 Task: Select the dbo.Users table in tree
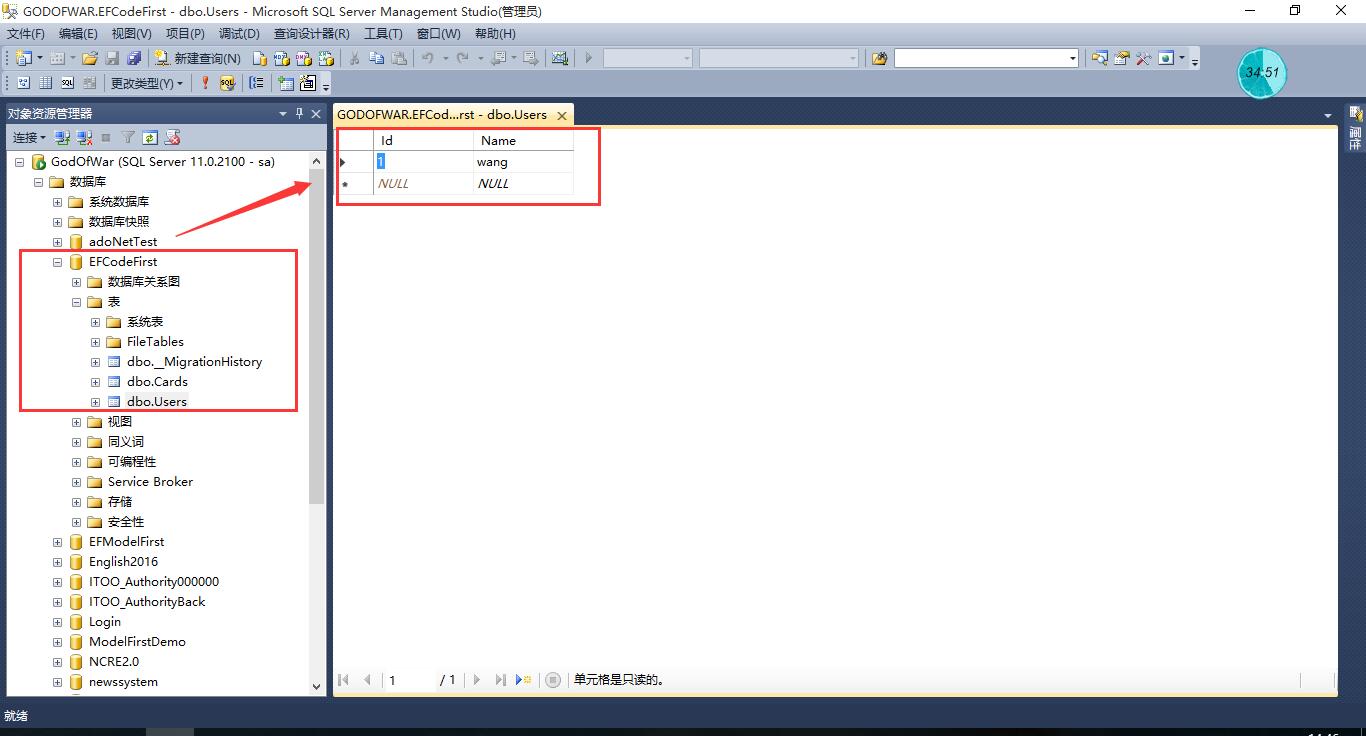click(157, 402)
